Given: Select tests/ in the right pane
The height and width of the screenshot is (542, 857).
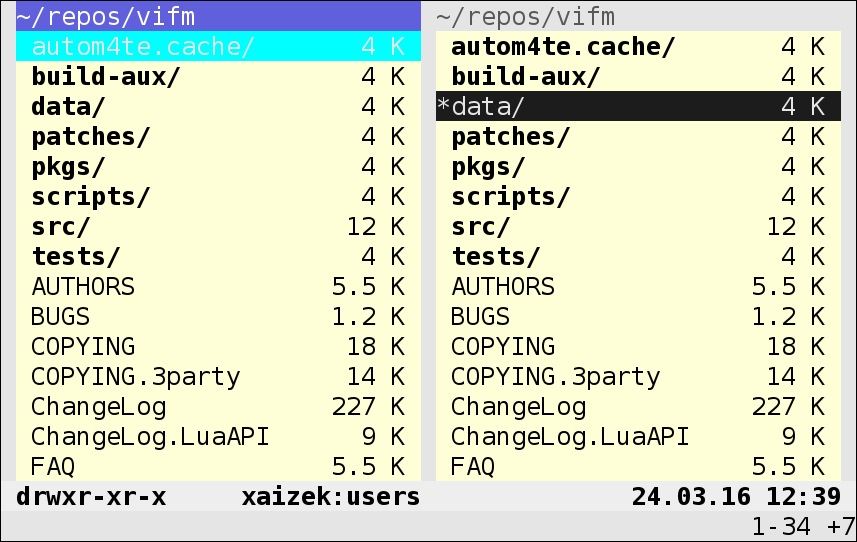Looking at the screenshot, I should (638, 256).
